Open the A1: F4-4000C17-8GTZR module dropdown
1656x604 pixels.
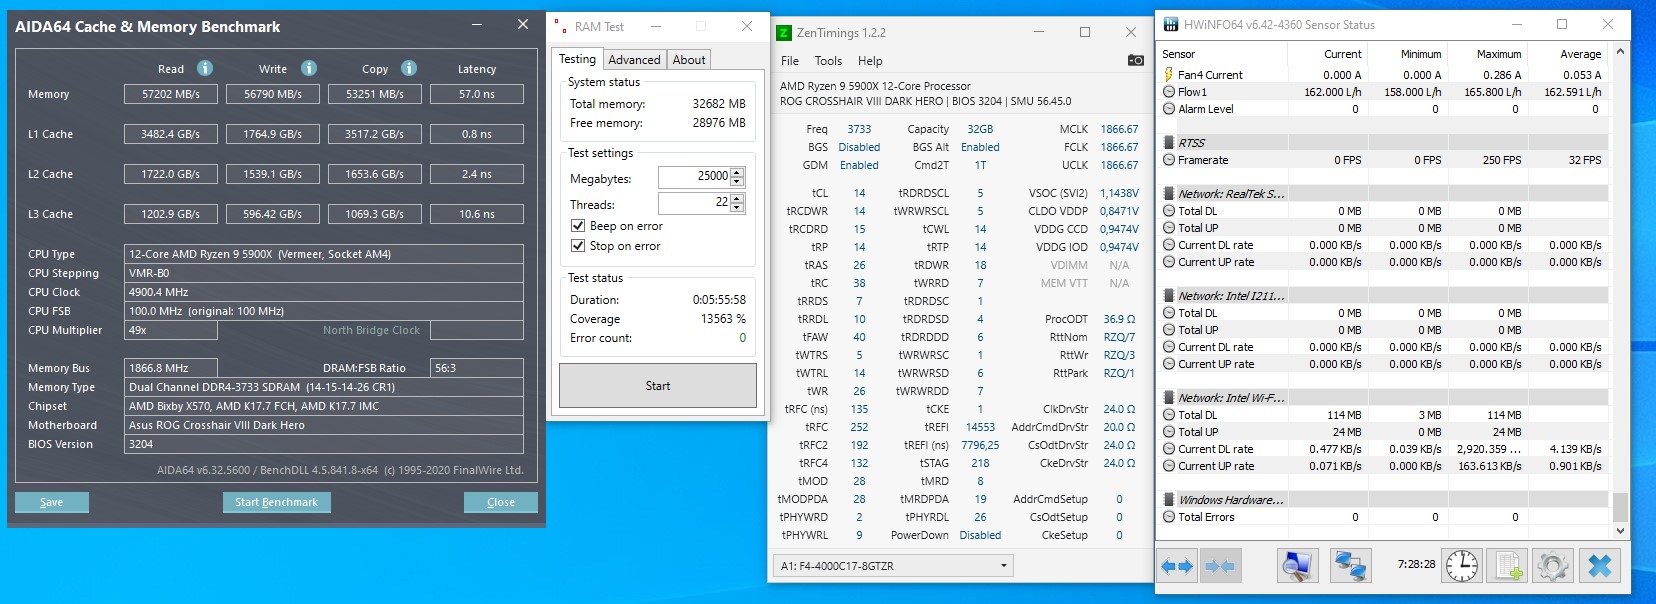[x=893, y=566]
